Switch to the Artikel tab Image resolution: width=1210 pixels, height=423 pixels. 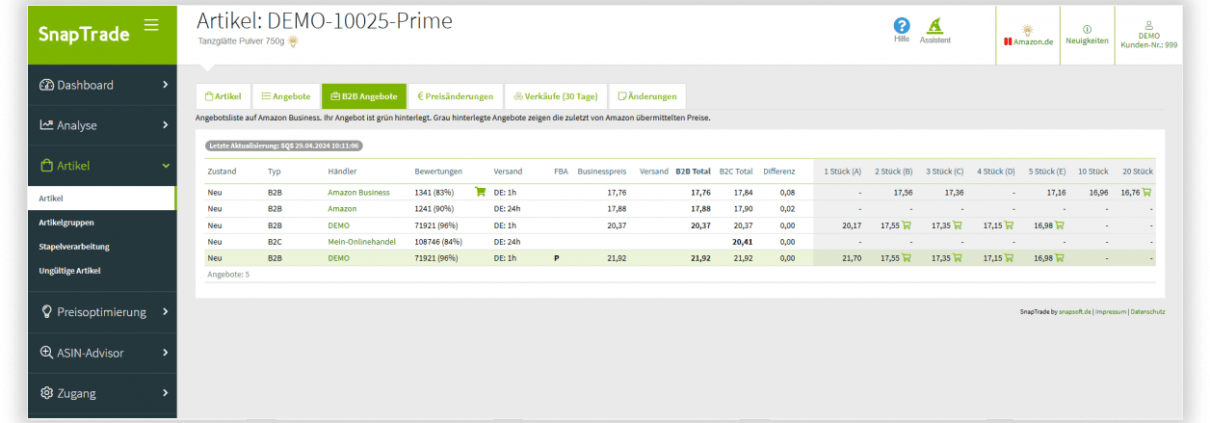click(x=222, y=97)
